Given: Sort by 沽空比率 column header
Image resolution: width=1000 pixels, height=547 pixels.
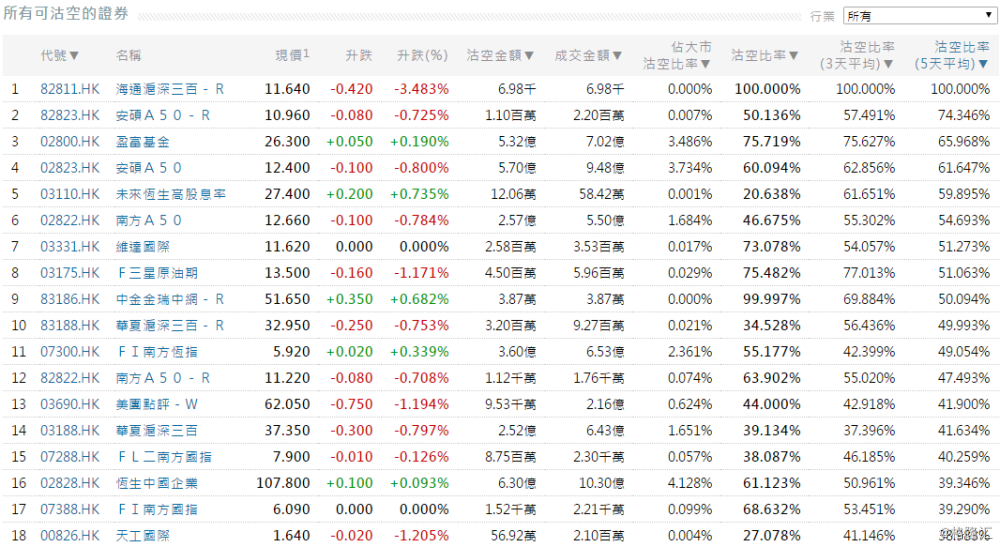Looking at the screenshot, I should point(765,55).
